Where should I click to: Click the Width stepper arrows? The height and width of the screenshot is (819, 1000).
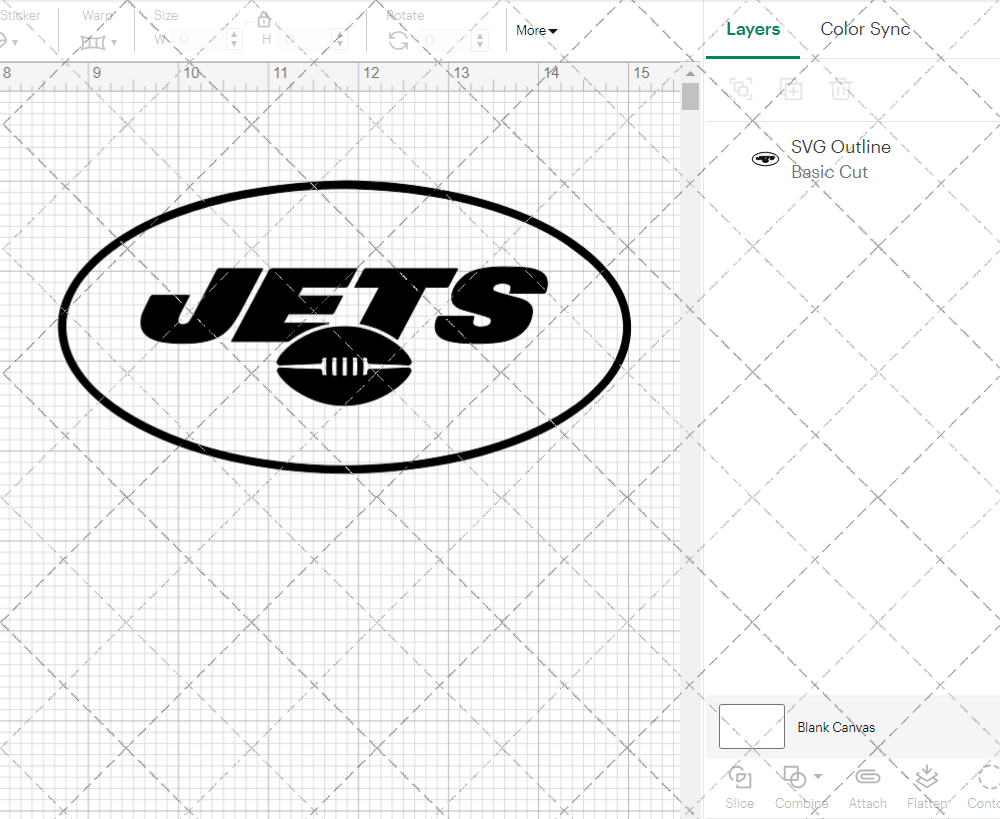coord(234,40)
